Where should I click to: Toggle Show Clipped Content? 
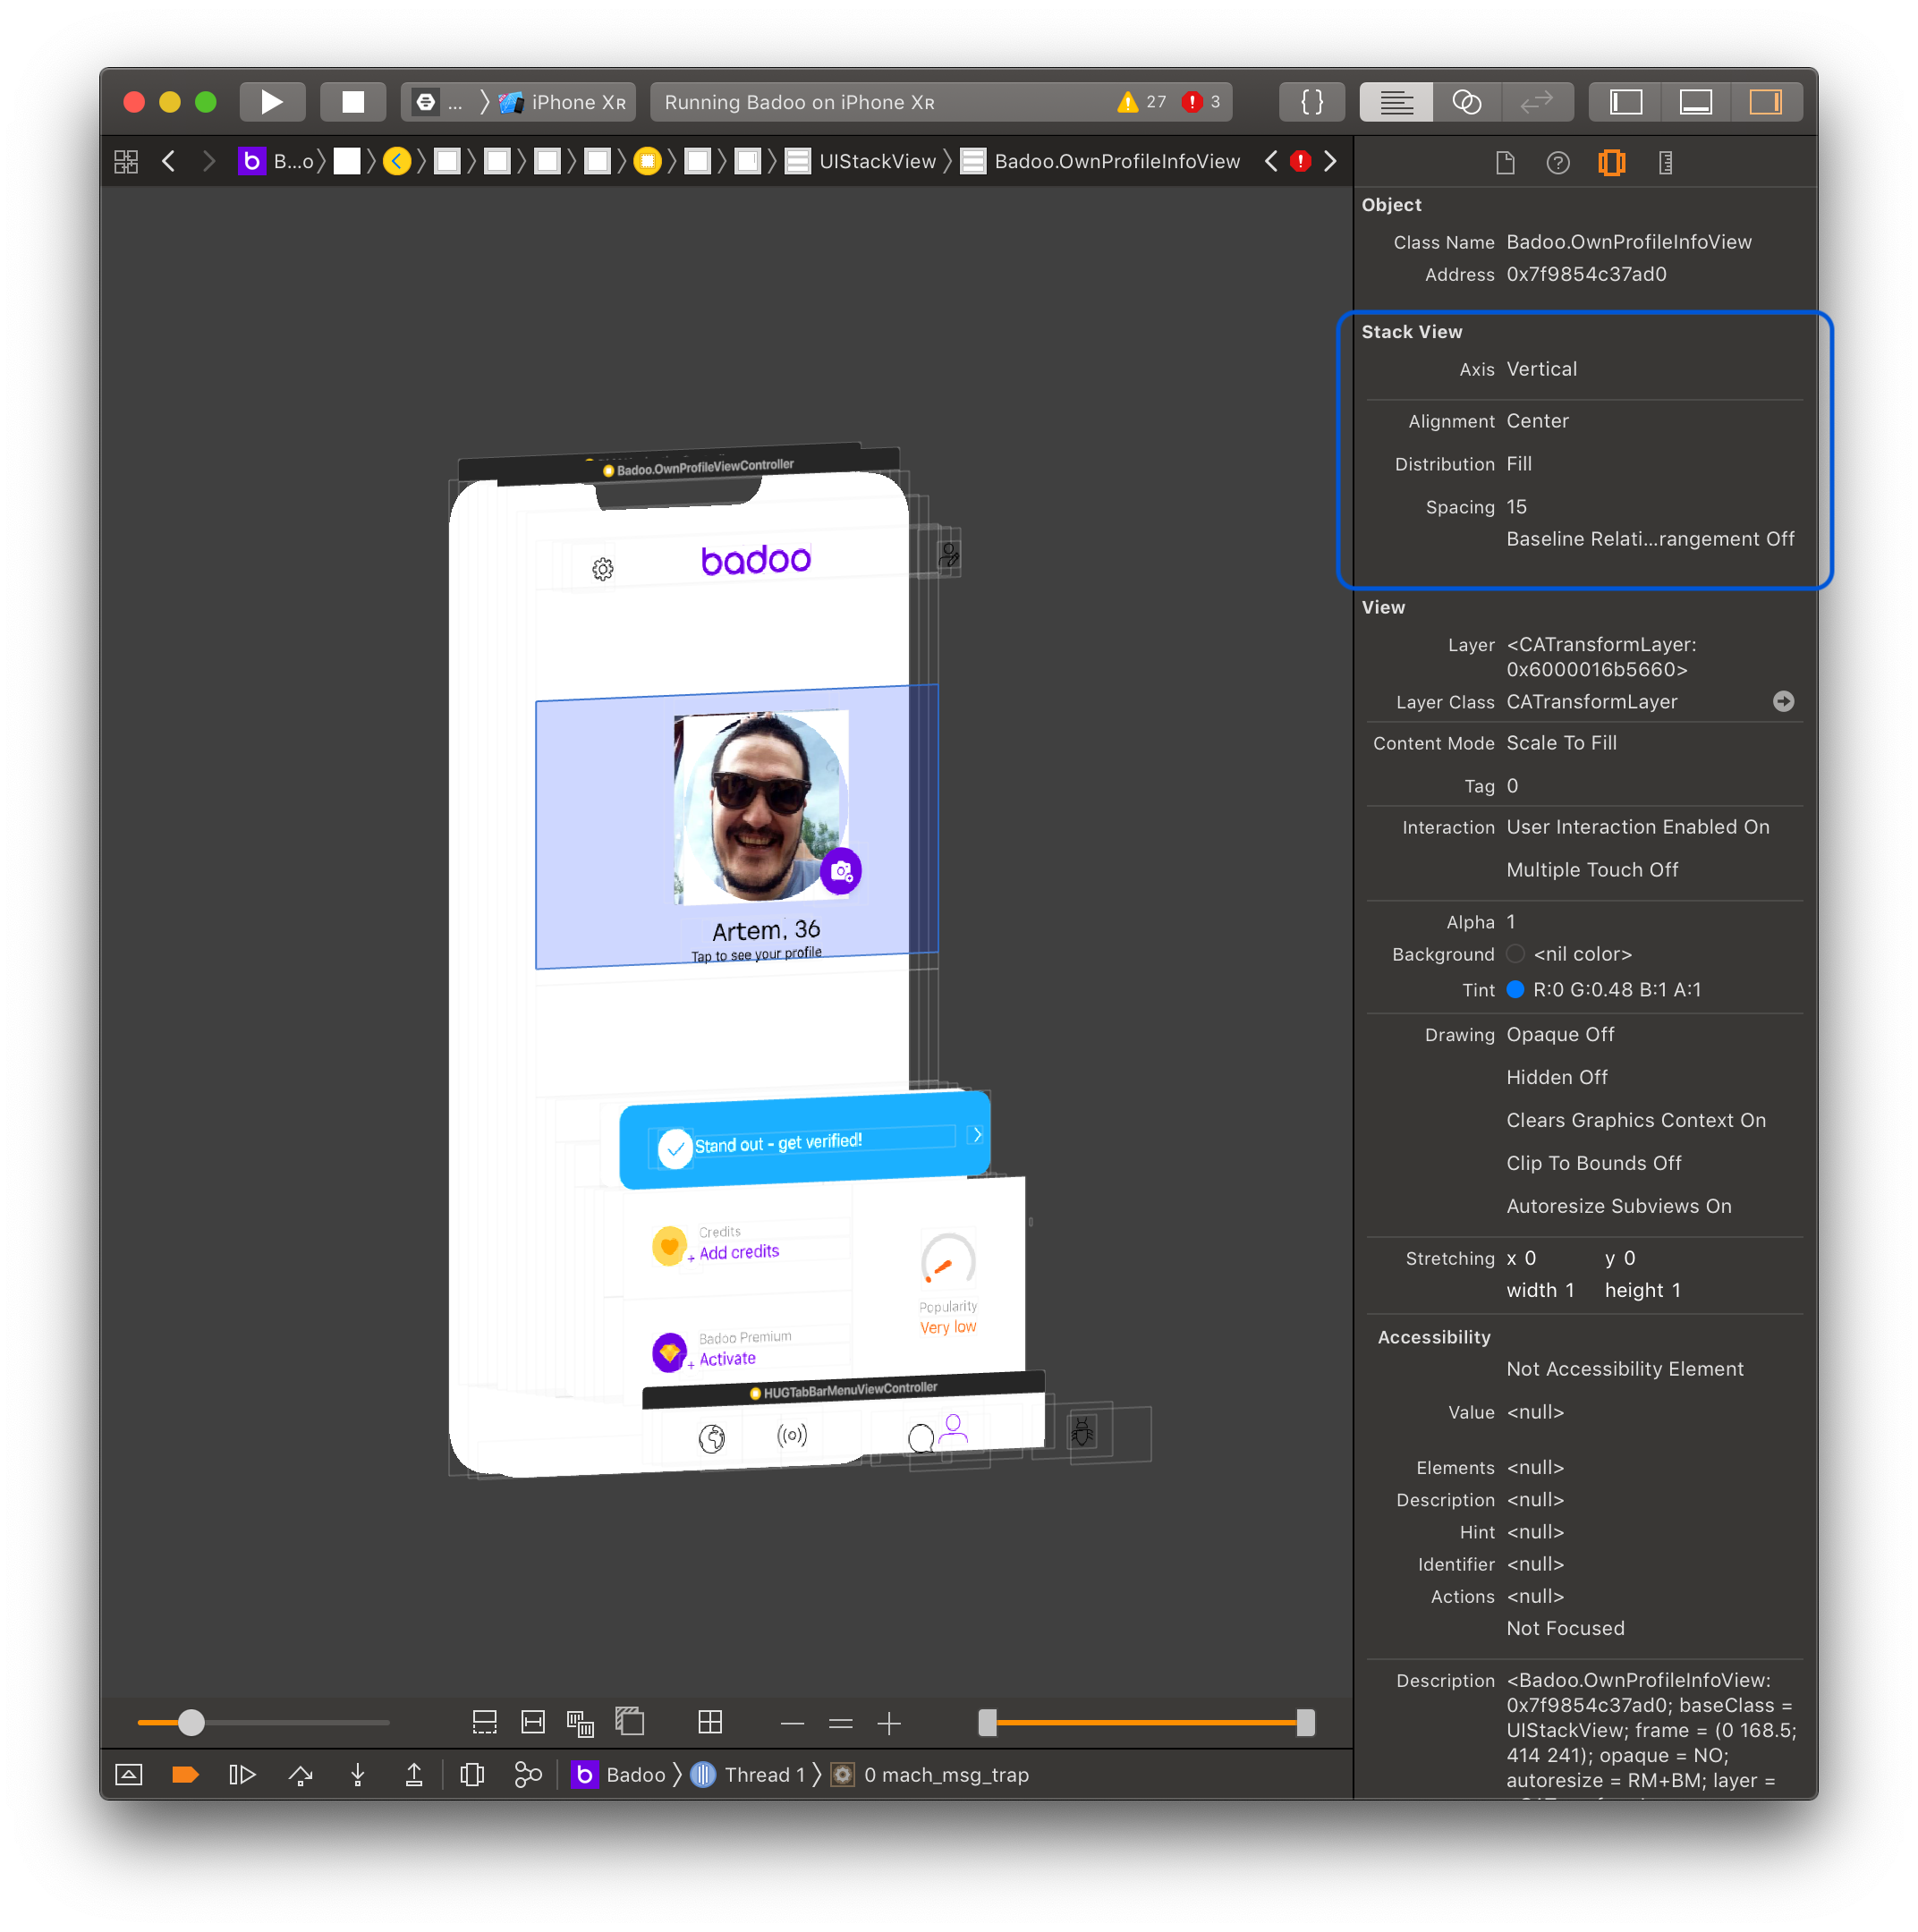[x=484, y=1722]
